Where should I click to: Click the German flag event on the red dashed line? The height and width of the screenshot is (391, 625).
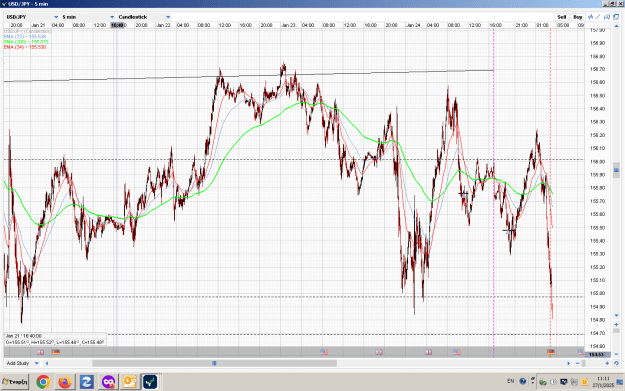(x=550, y=352)
